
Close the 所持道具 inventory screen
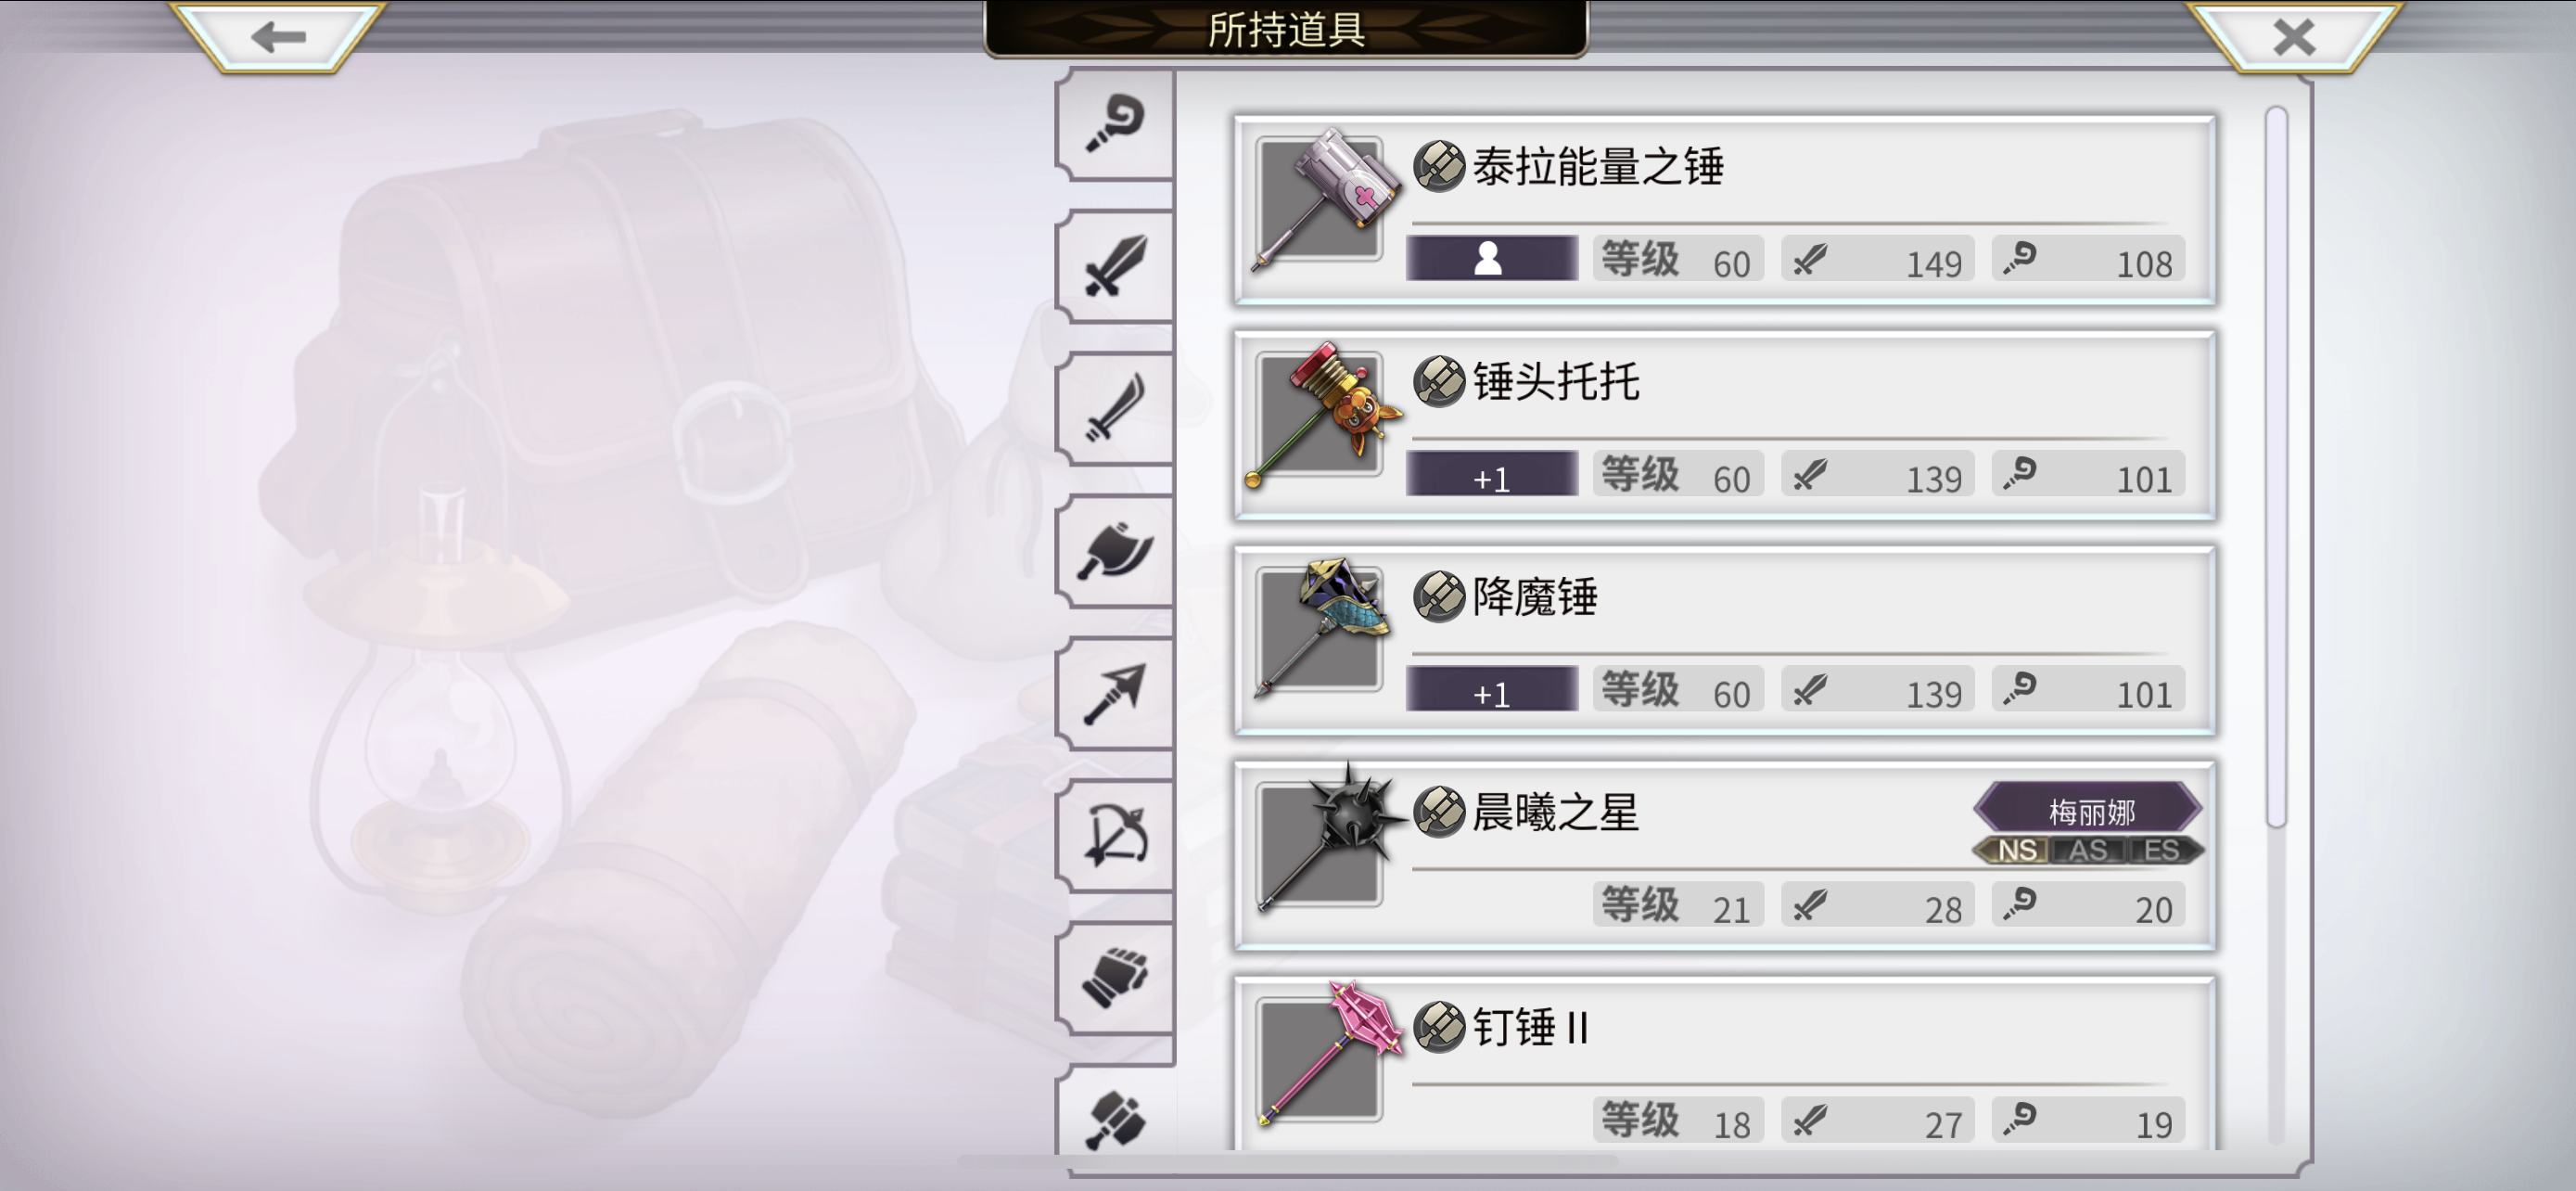2294,37
